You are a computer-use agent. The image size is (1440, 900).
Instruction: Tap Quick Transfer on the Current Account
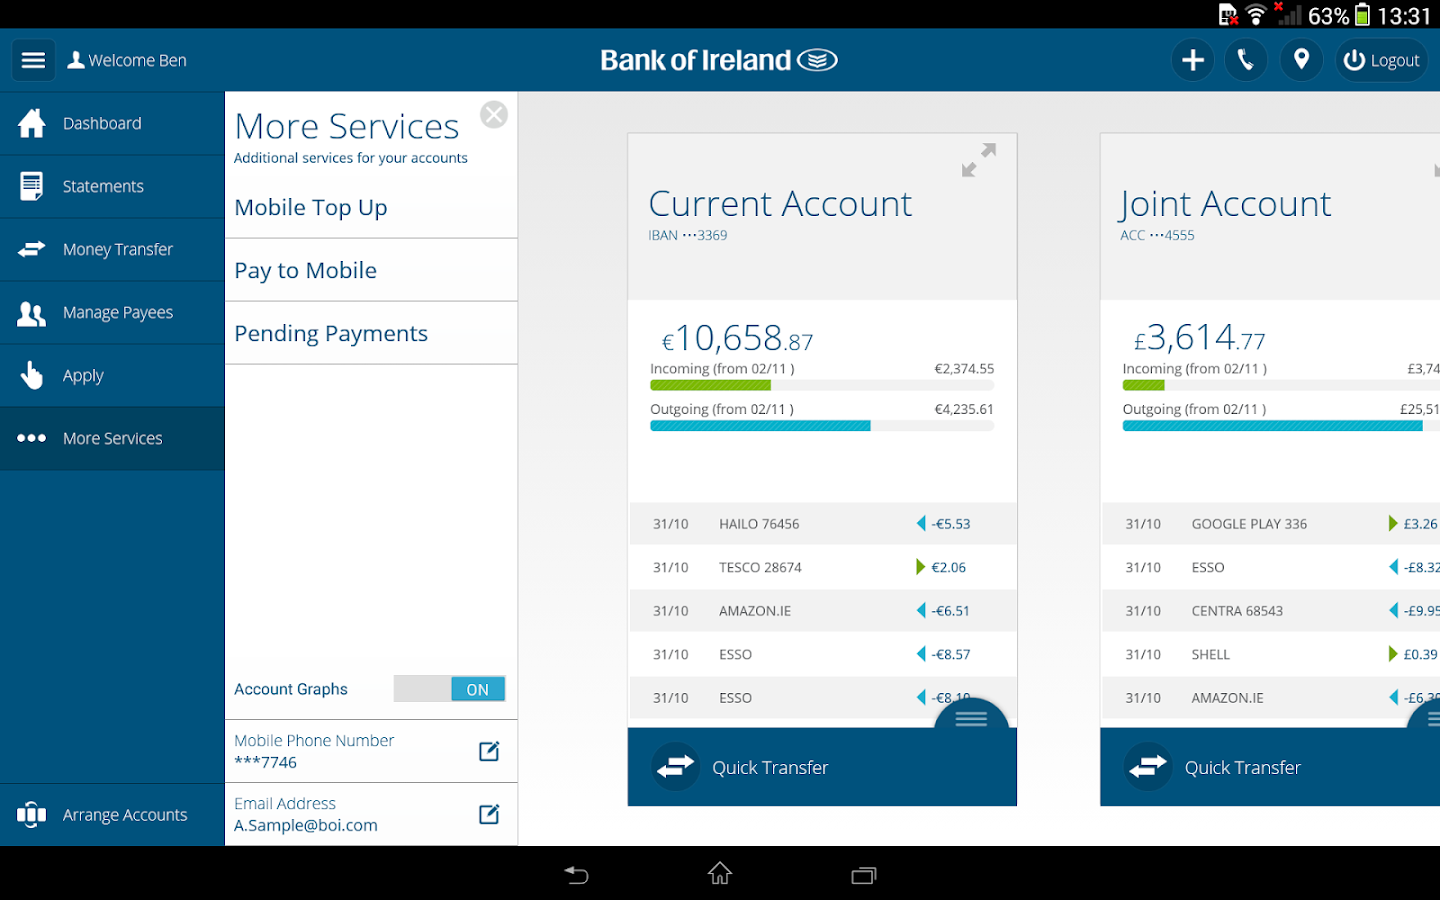coord(822,767)
